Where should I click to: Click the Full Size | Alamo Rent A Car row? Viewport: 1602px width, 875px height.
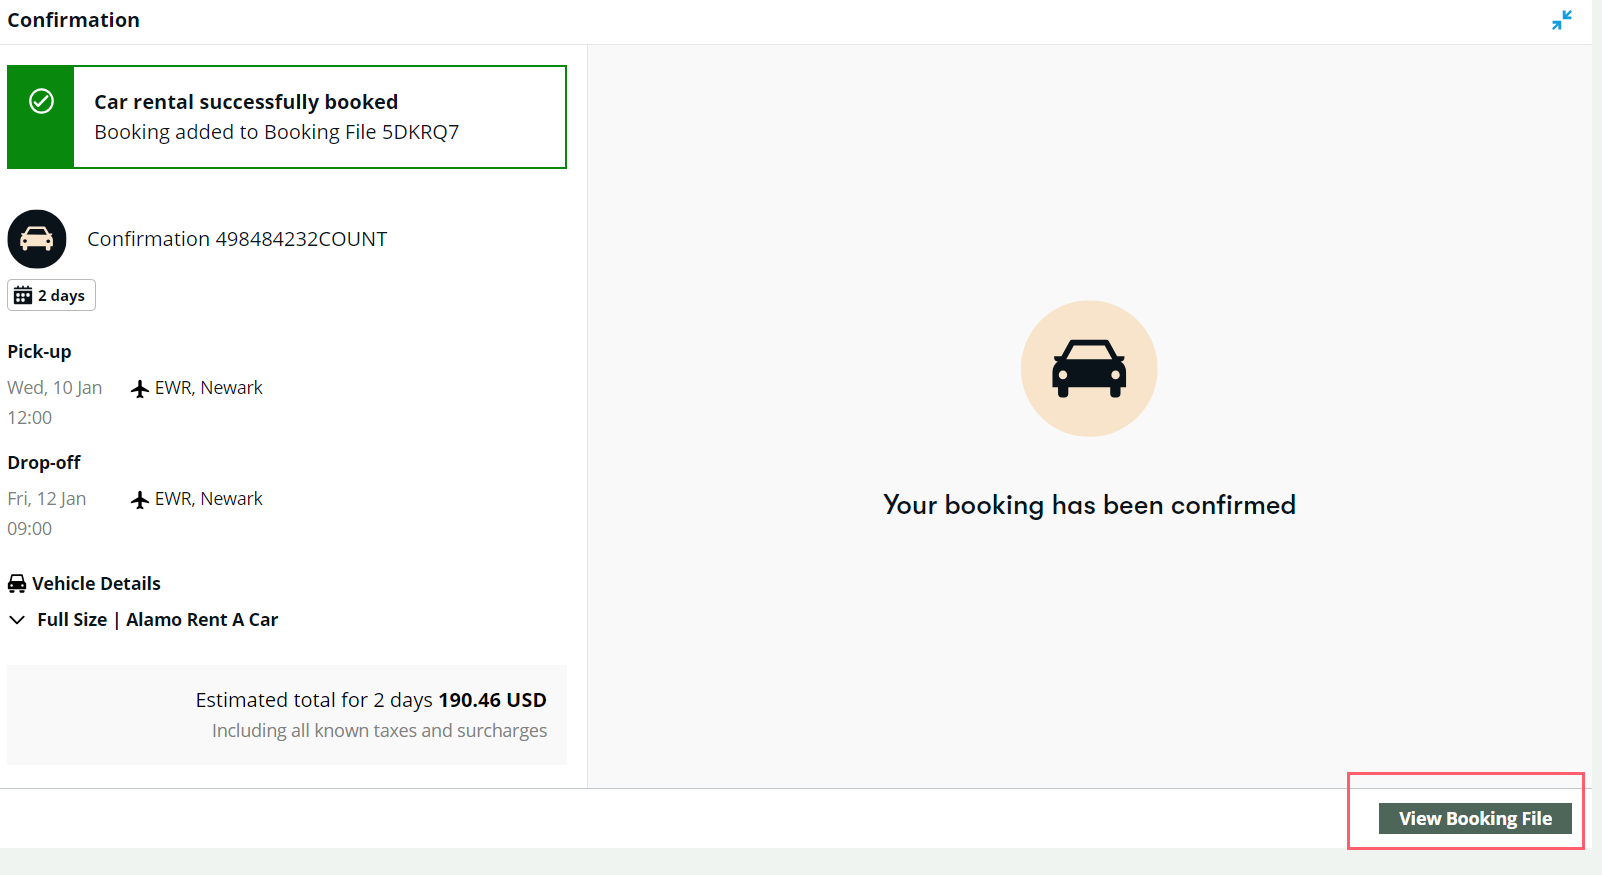[143, 620]
